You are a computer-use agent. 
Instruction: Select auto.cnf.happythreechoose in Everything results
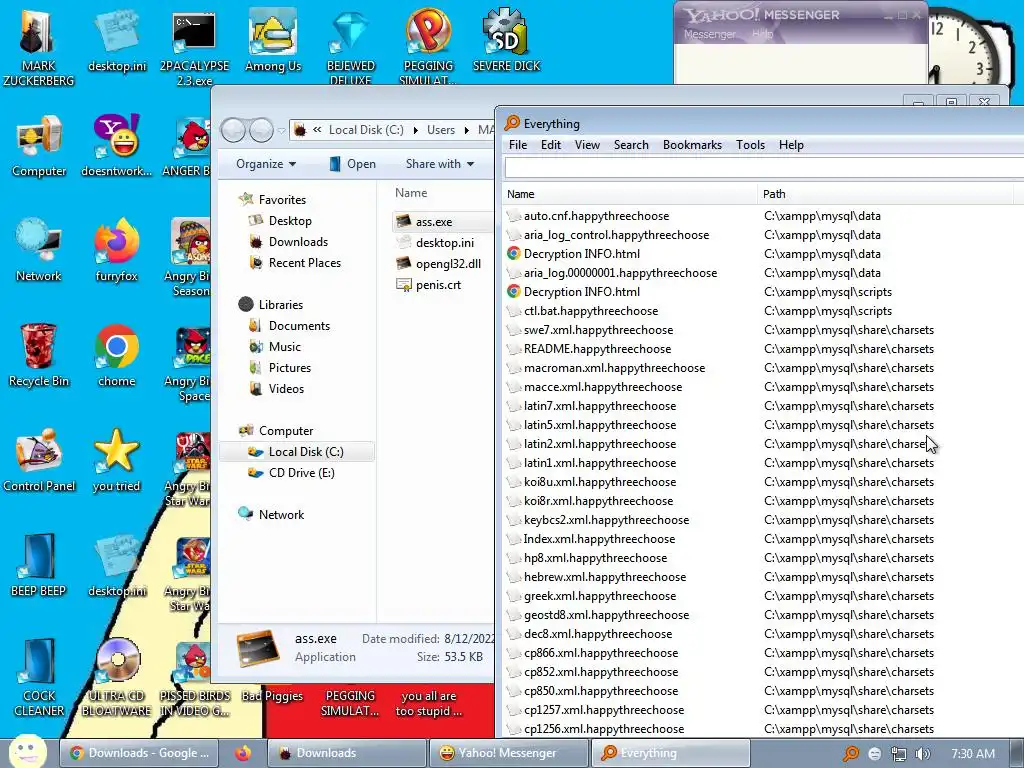(589, 216)
